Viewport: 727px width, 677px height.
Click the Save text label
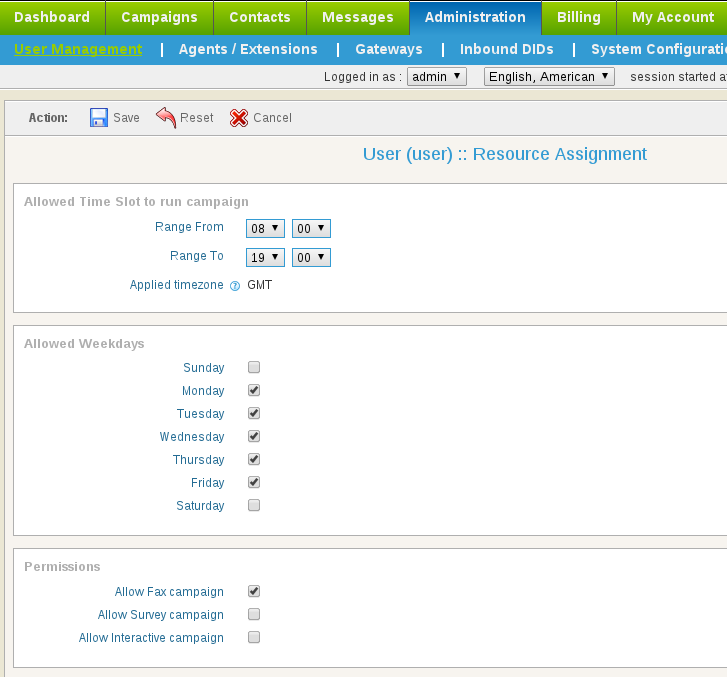pos(127,118)
